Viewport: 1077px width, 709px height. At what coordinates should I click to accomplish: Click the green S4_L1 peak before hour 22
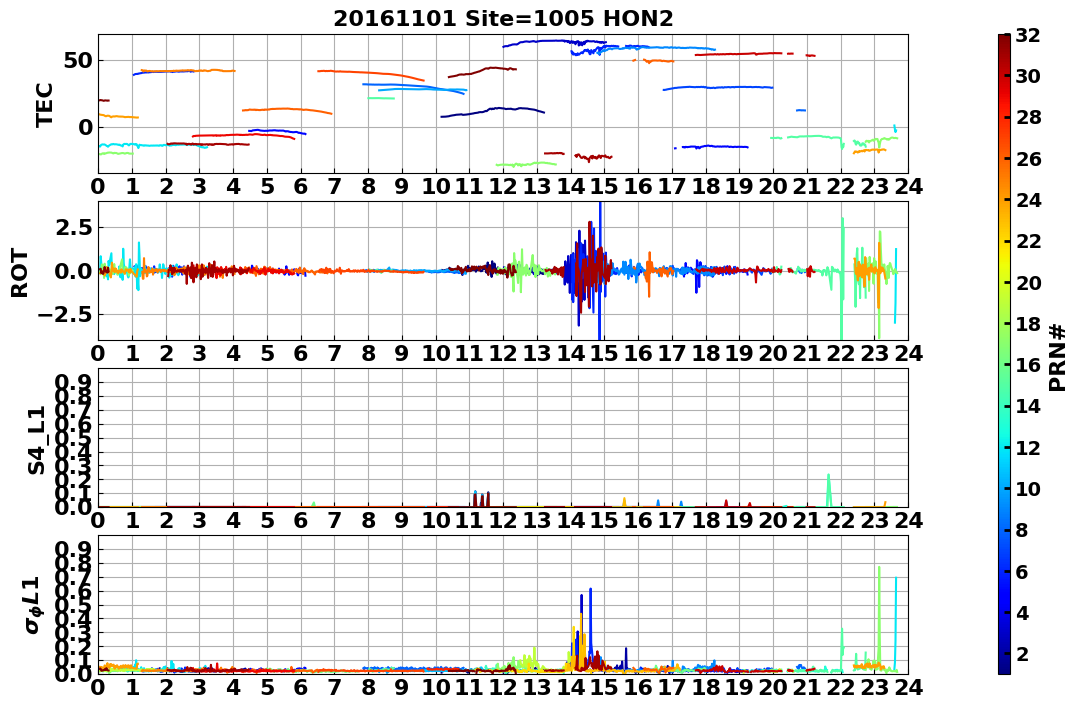829,490
